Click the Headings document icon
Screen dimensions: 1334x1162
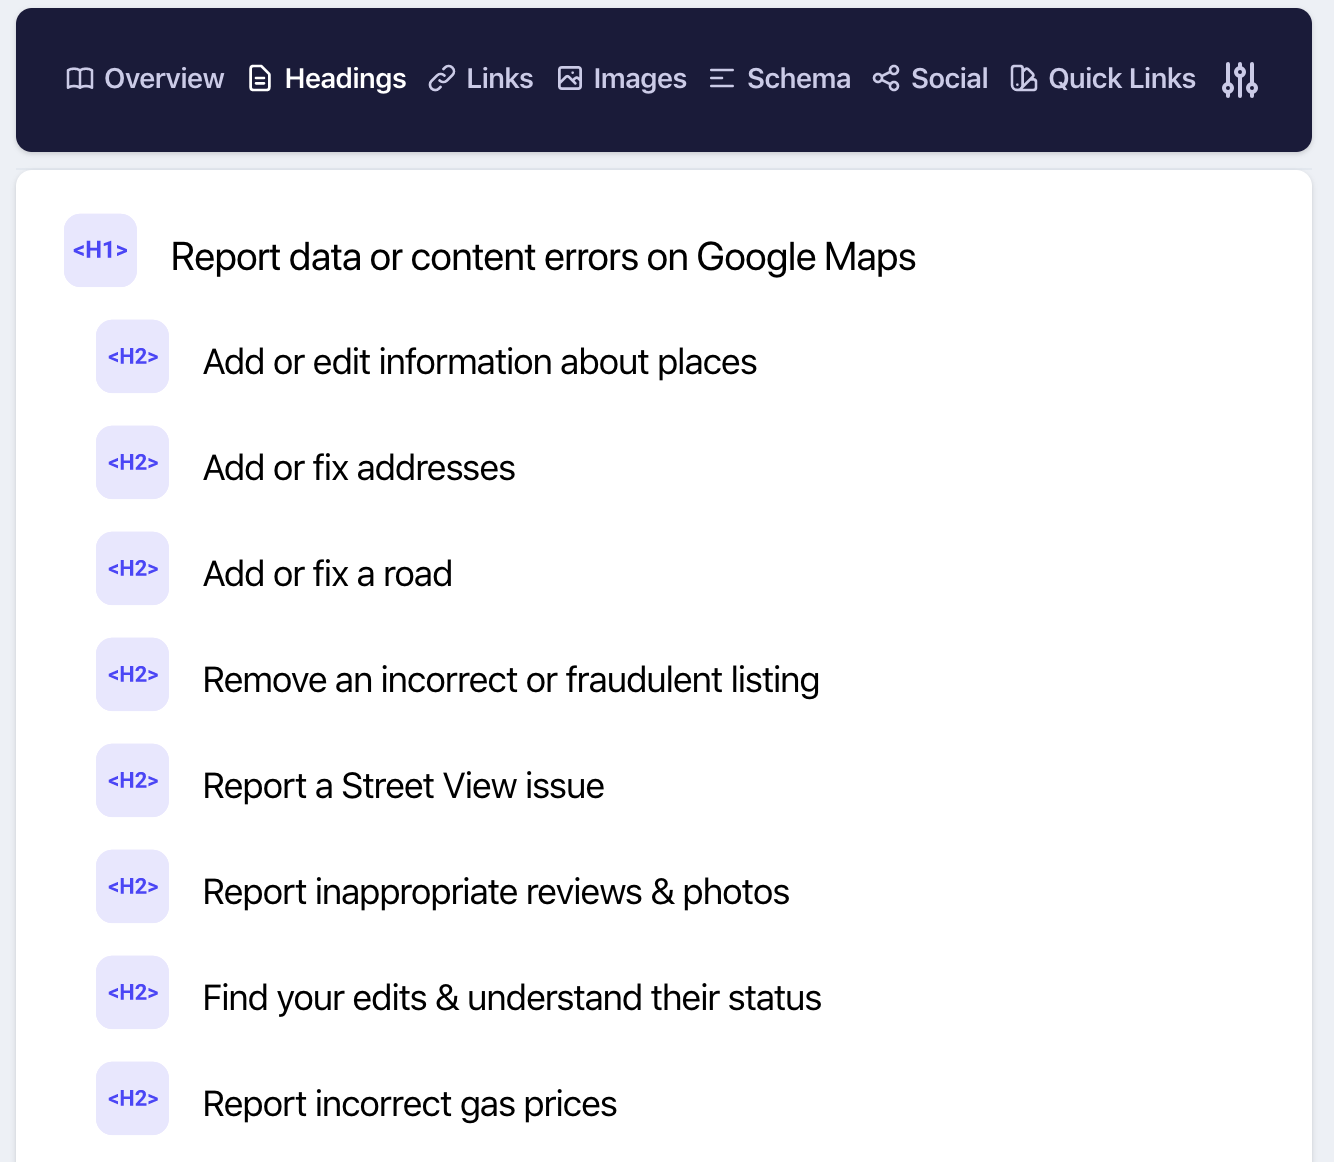point(260,79)
